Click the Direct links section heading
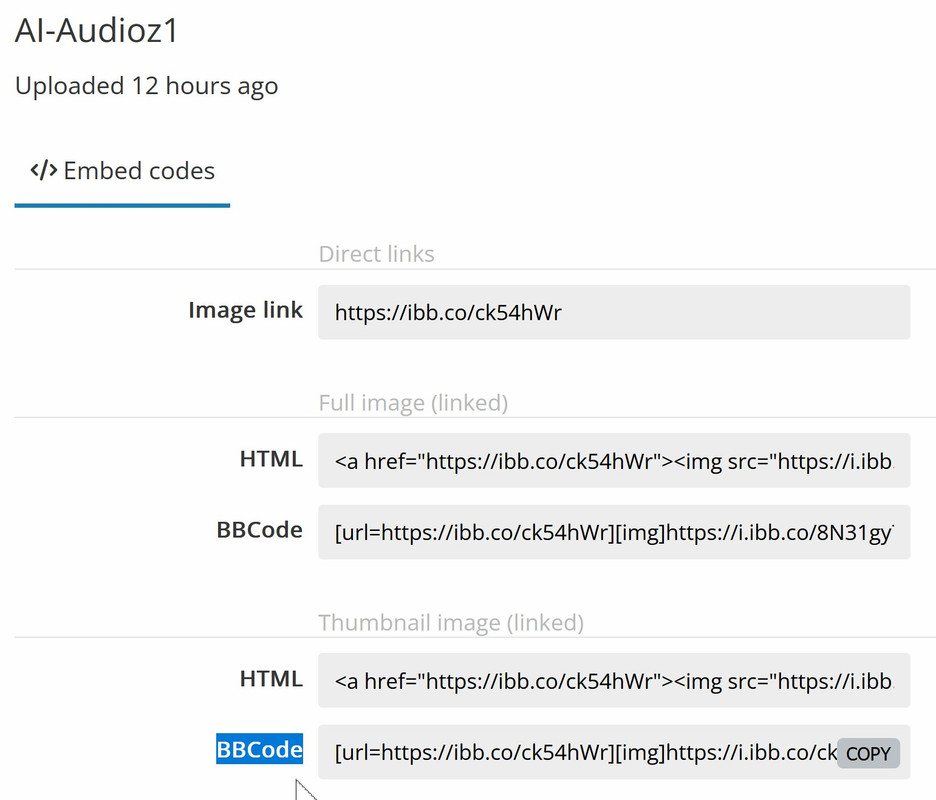 click(x=377, y=254)
